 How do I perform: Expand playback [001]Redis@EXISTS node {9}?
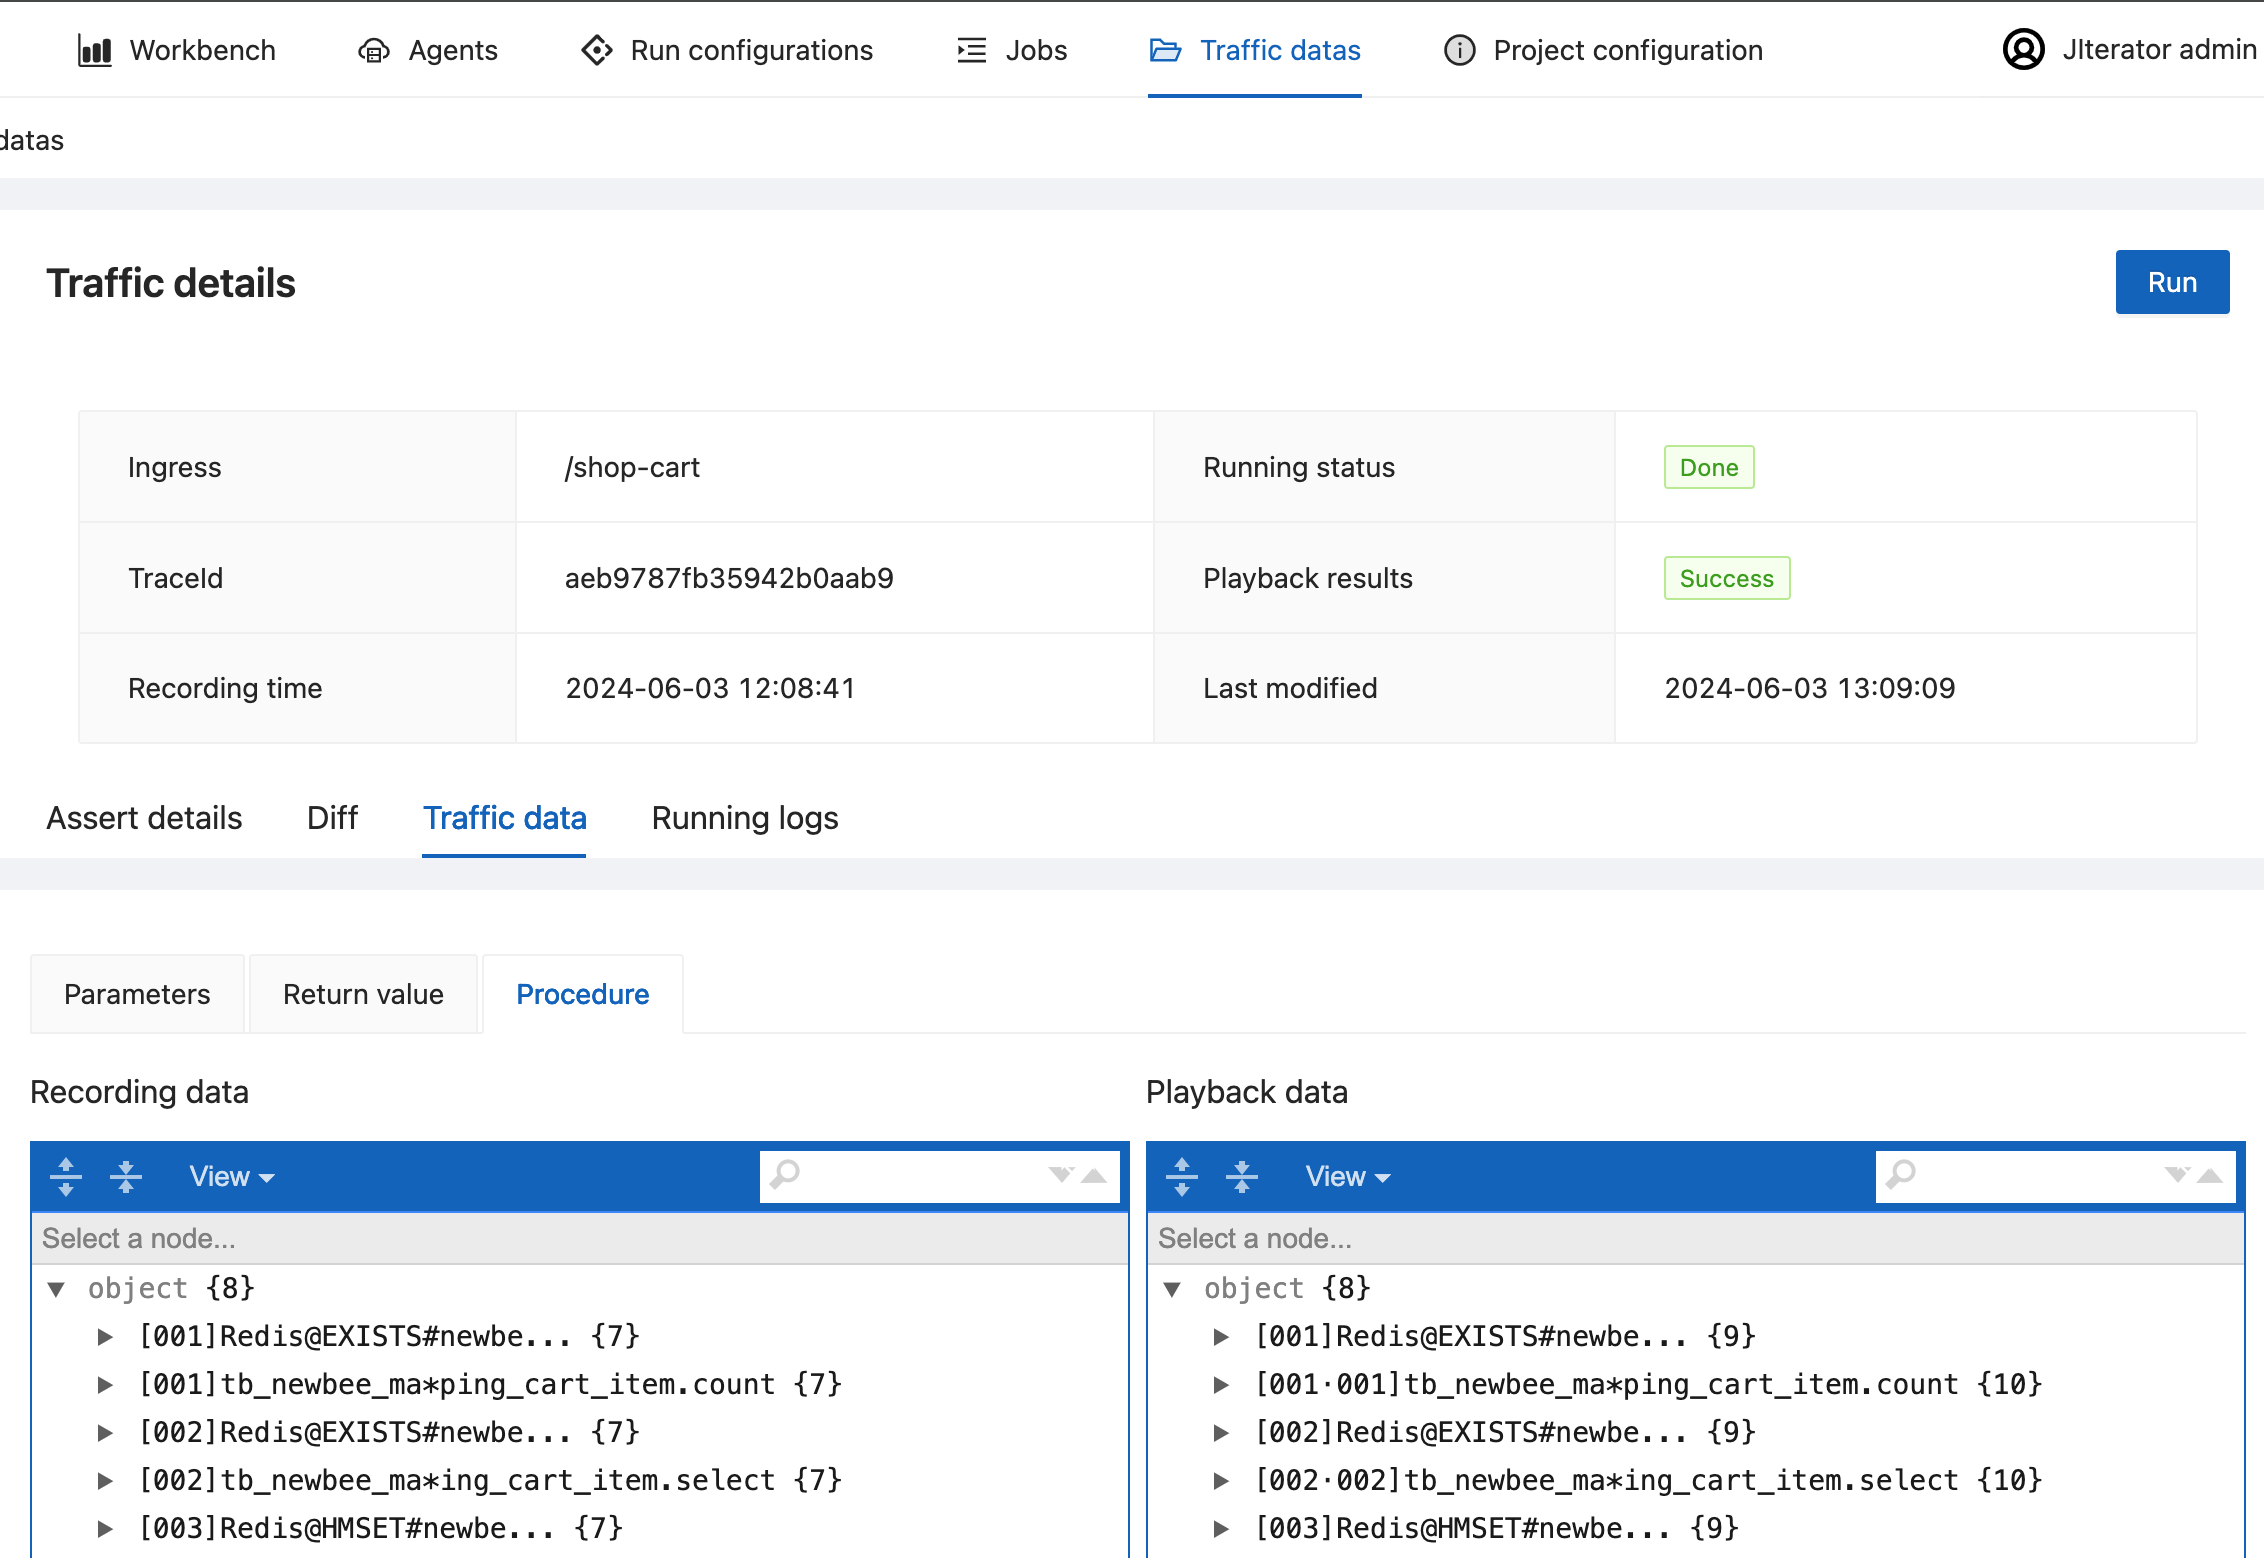[1221, 1337]
